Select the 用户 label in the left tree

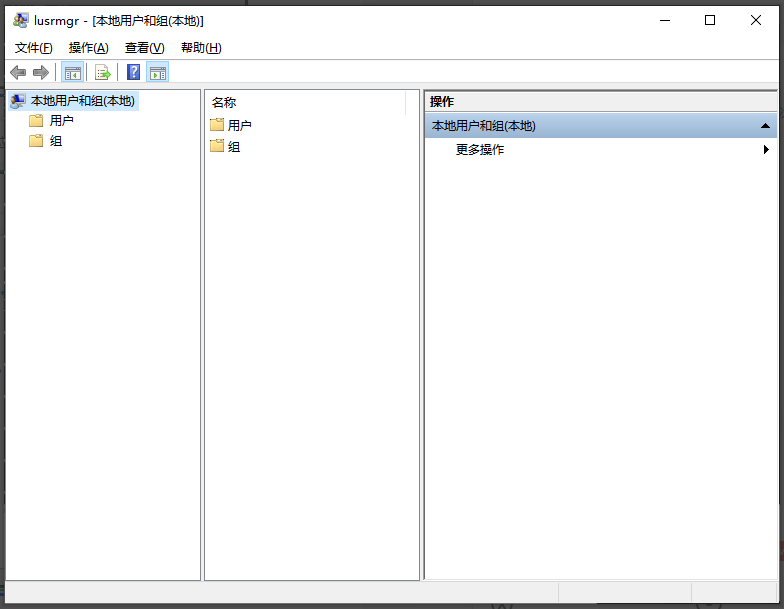point(62,120)
